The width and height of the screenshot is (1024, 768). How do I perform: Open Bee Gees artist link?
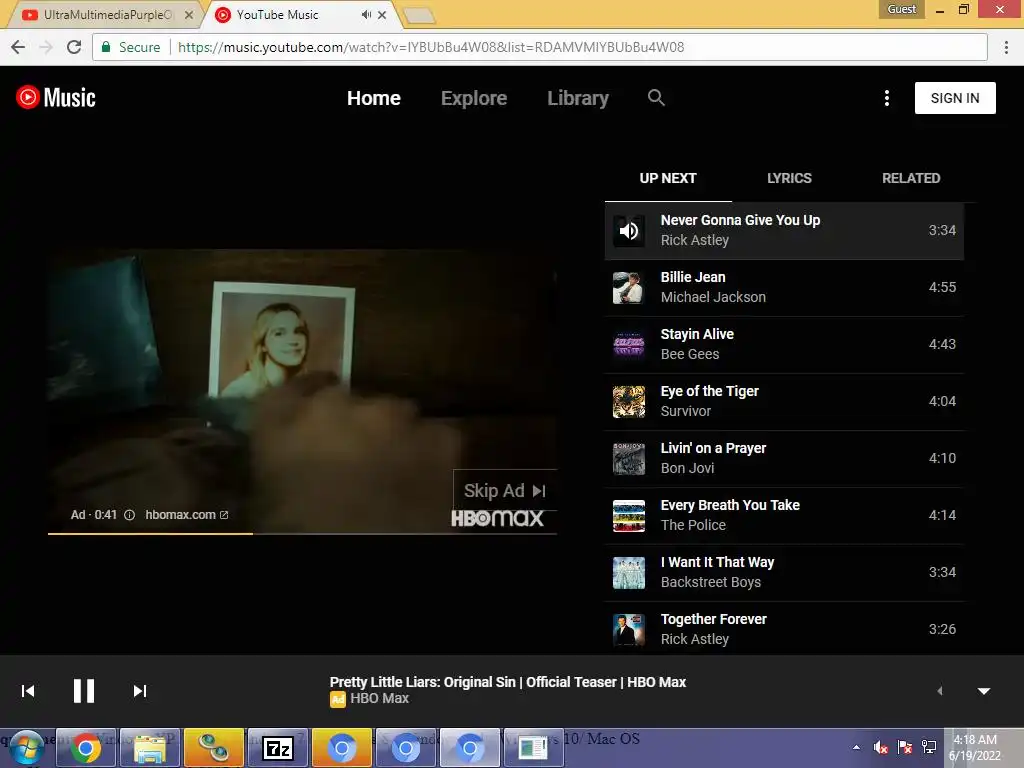pyautogui.click(x=690, y=354)
